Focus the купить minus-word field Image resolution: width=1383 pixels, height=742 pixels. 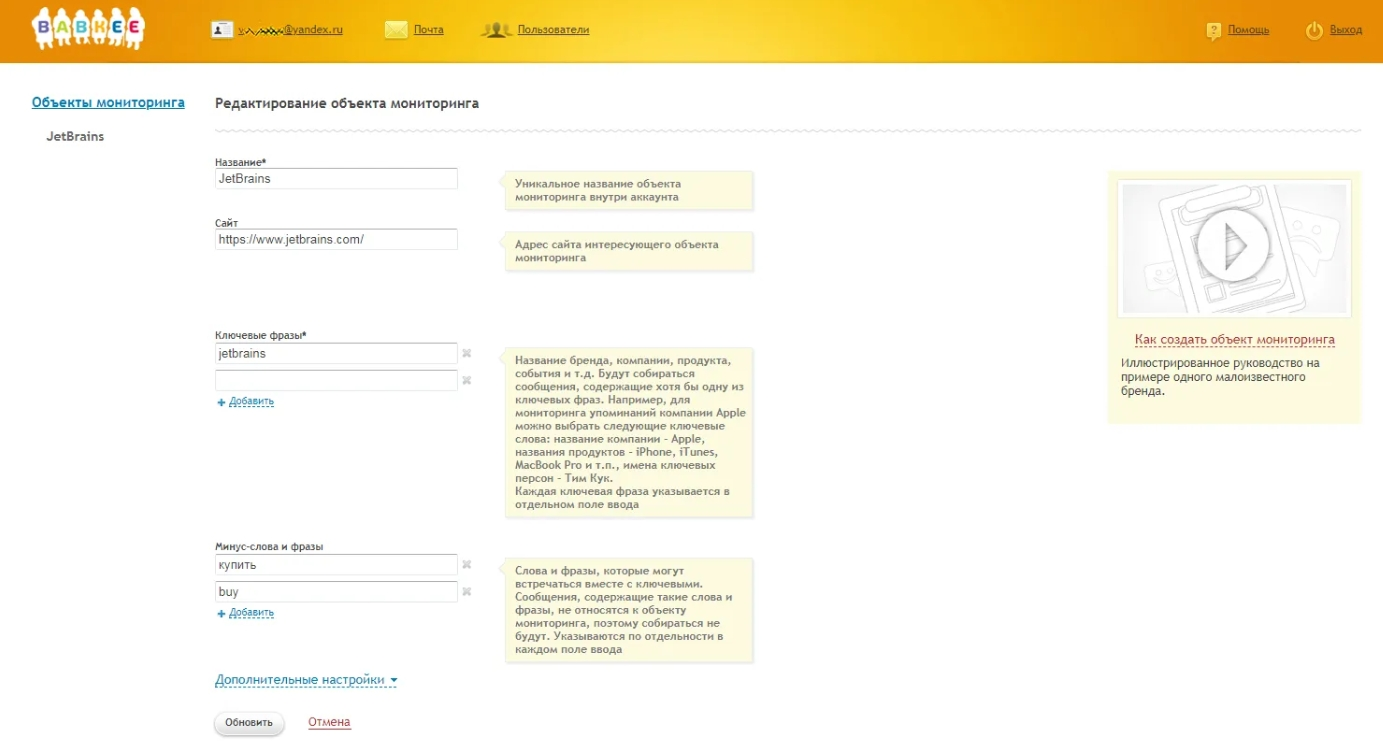[336, 565]
